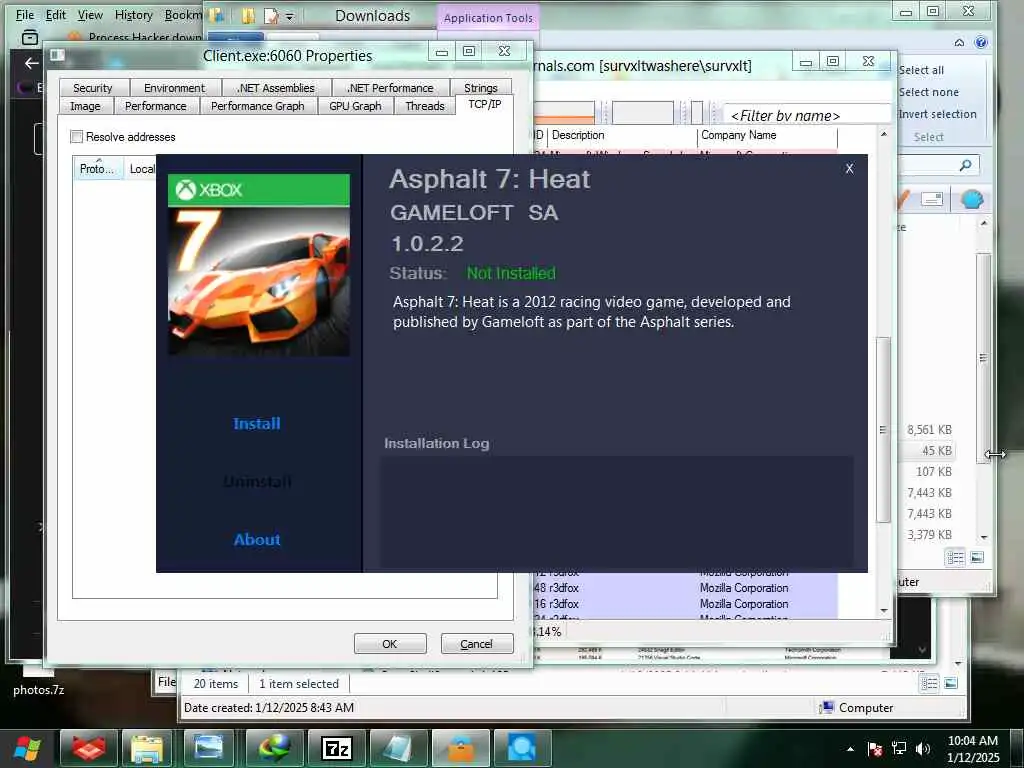Viewport: 1024px width, 768px height.
Task: Click the Xbox logo banner in the installer
Action: point(259,190)
